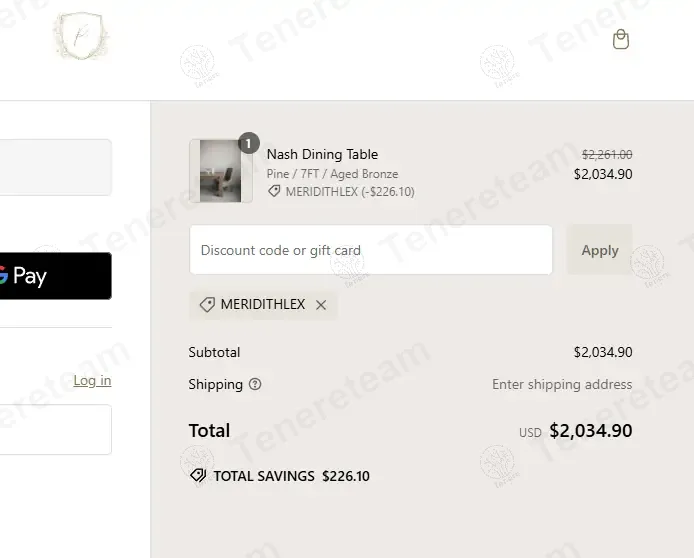Viewport: 694px width, 558px height.
Task: Click the Shipping help question mark icon
Action: pyautogui.click(x=255, y=384)
